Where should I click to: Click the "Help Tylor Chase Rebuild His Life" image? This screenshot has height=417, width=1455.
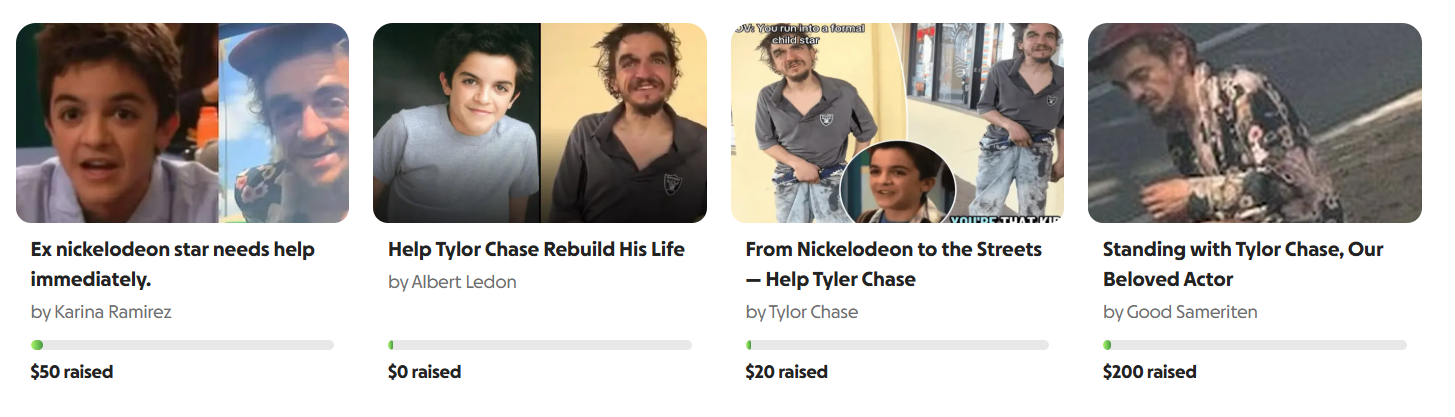(539, 122)
